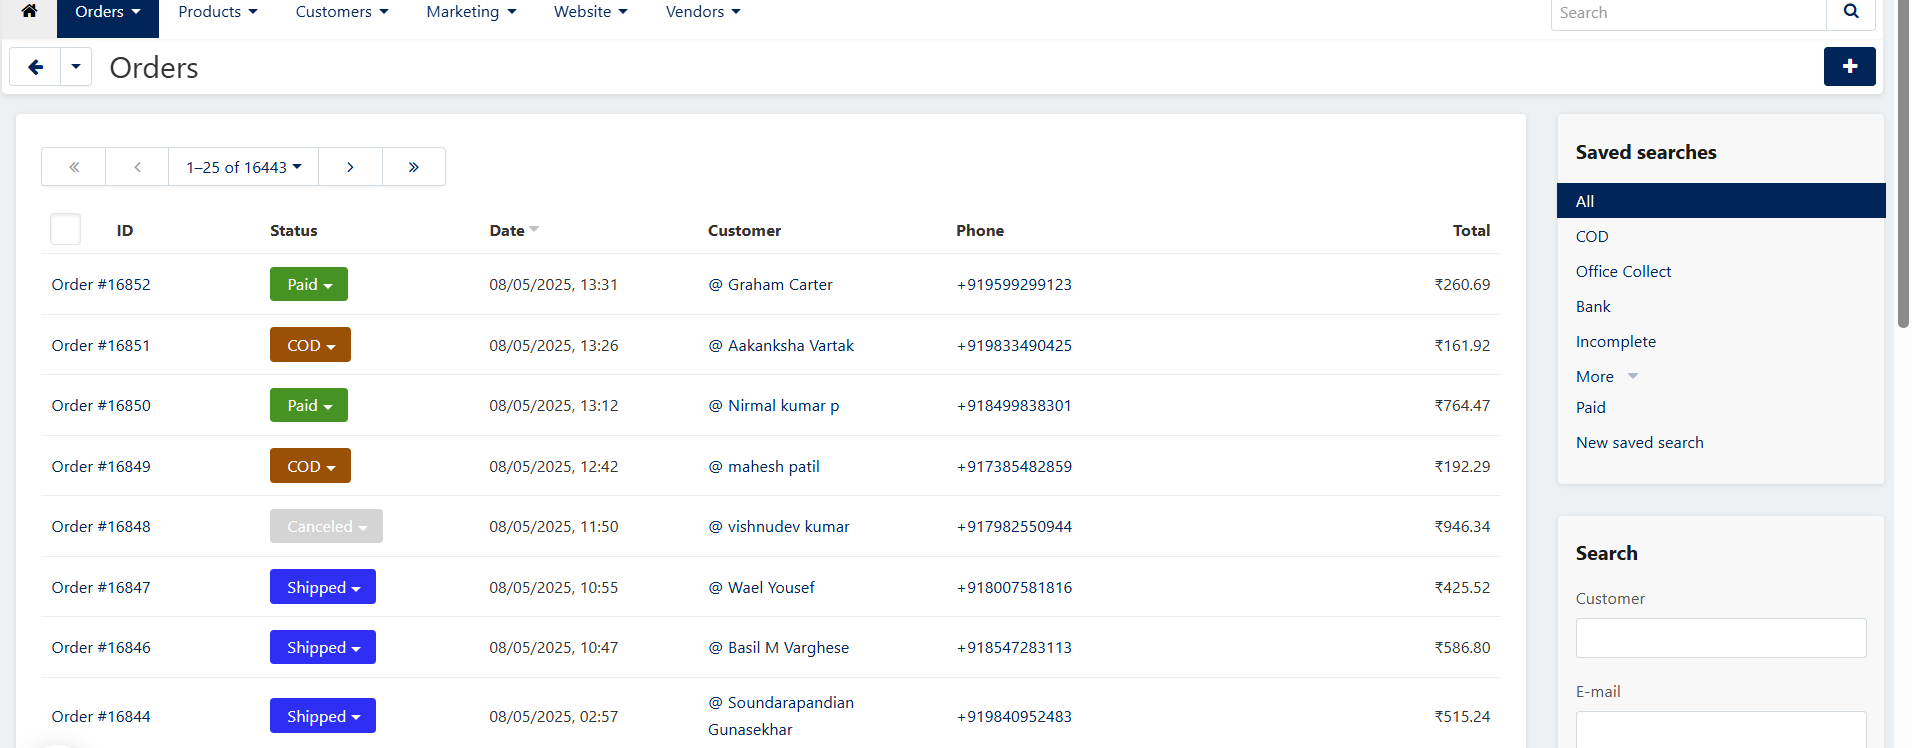Open Order #16850
This screenshot has width=1912, height=748.
click(101, 405)
